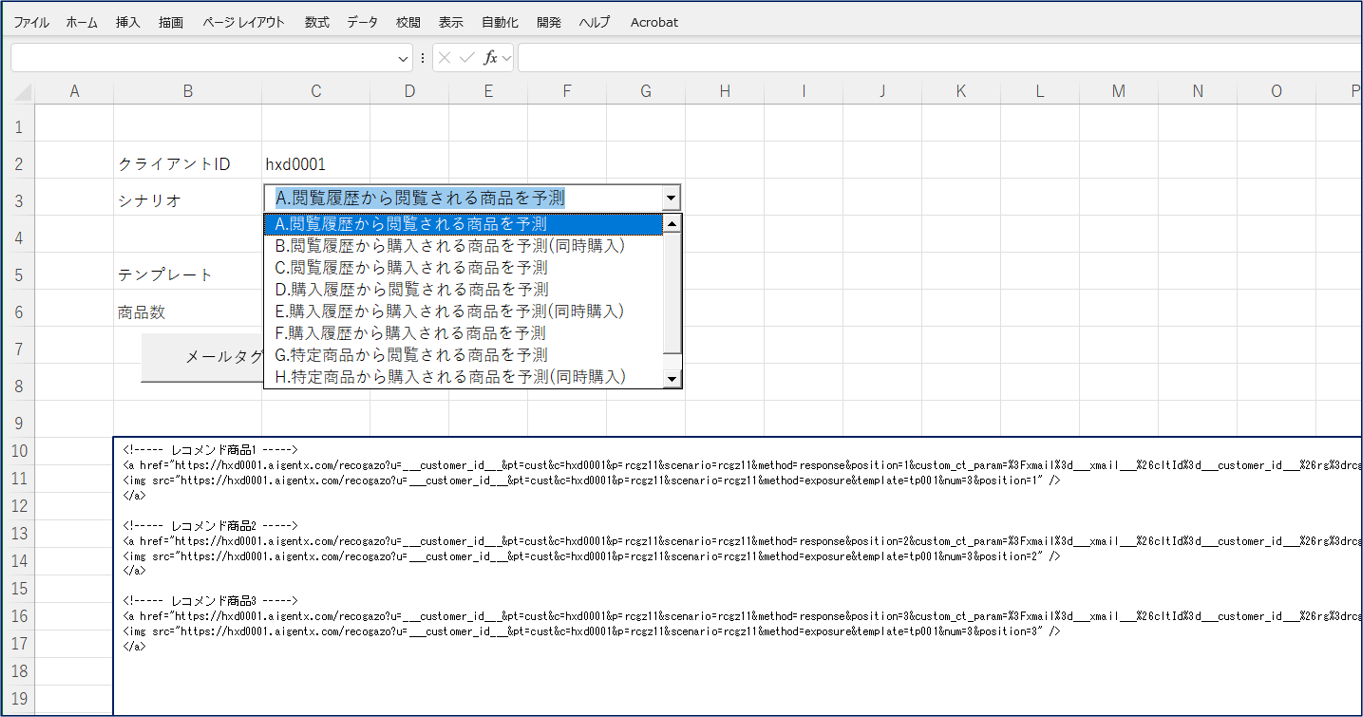Screen dimensions: 1363x717
Task: Click the レコメンド商品3 comment line
Action: (210, 601)
